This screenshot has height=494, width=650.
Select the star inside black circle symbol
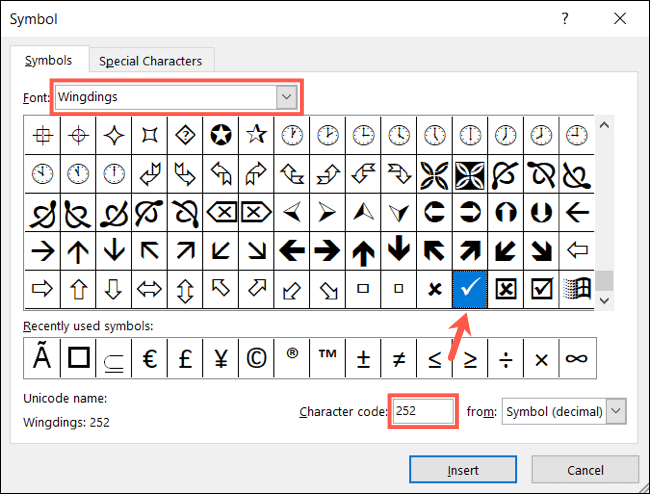(x=221, y=135)
